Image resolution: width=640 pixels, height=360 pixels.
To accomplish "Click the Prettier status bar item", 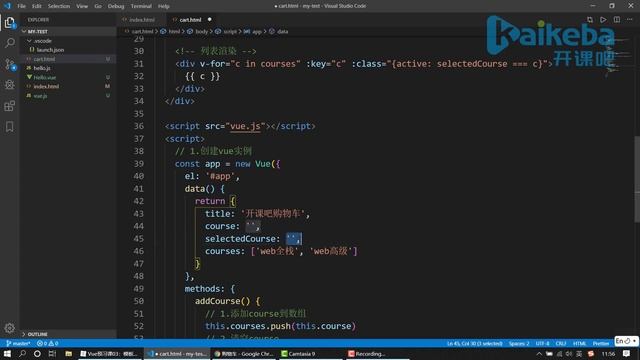I will coord(601,344).
